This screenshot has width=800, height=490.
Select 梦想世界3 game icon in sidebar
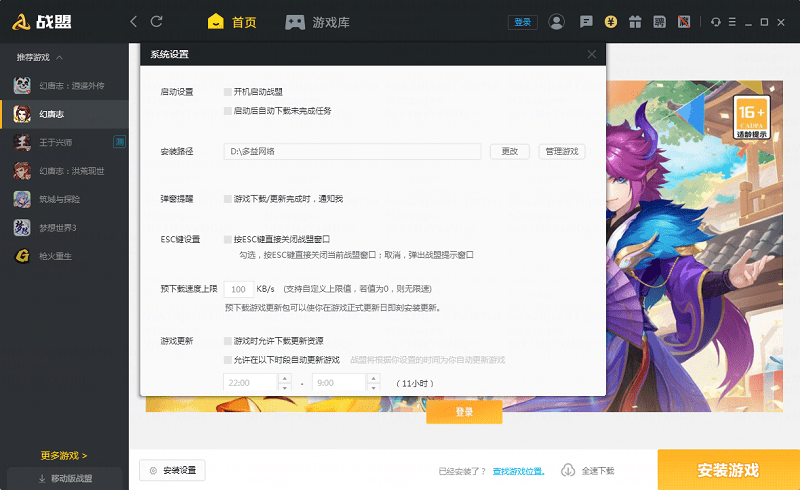click(21, 227)
